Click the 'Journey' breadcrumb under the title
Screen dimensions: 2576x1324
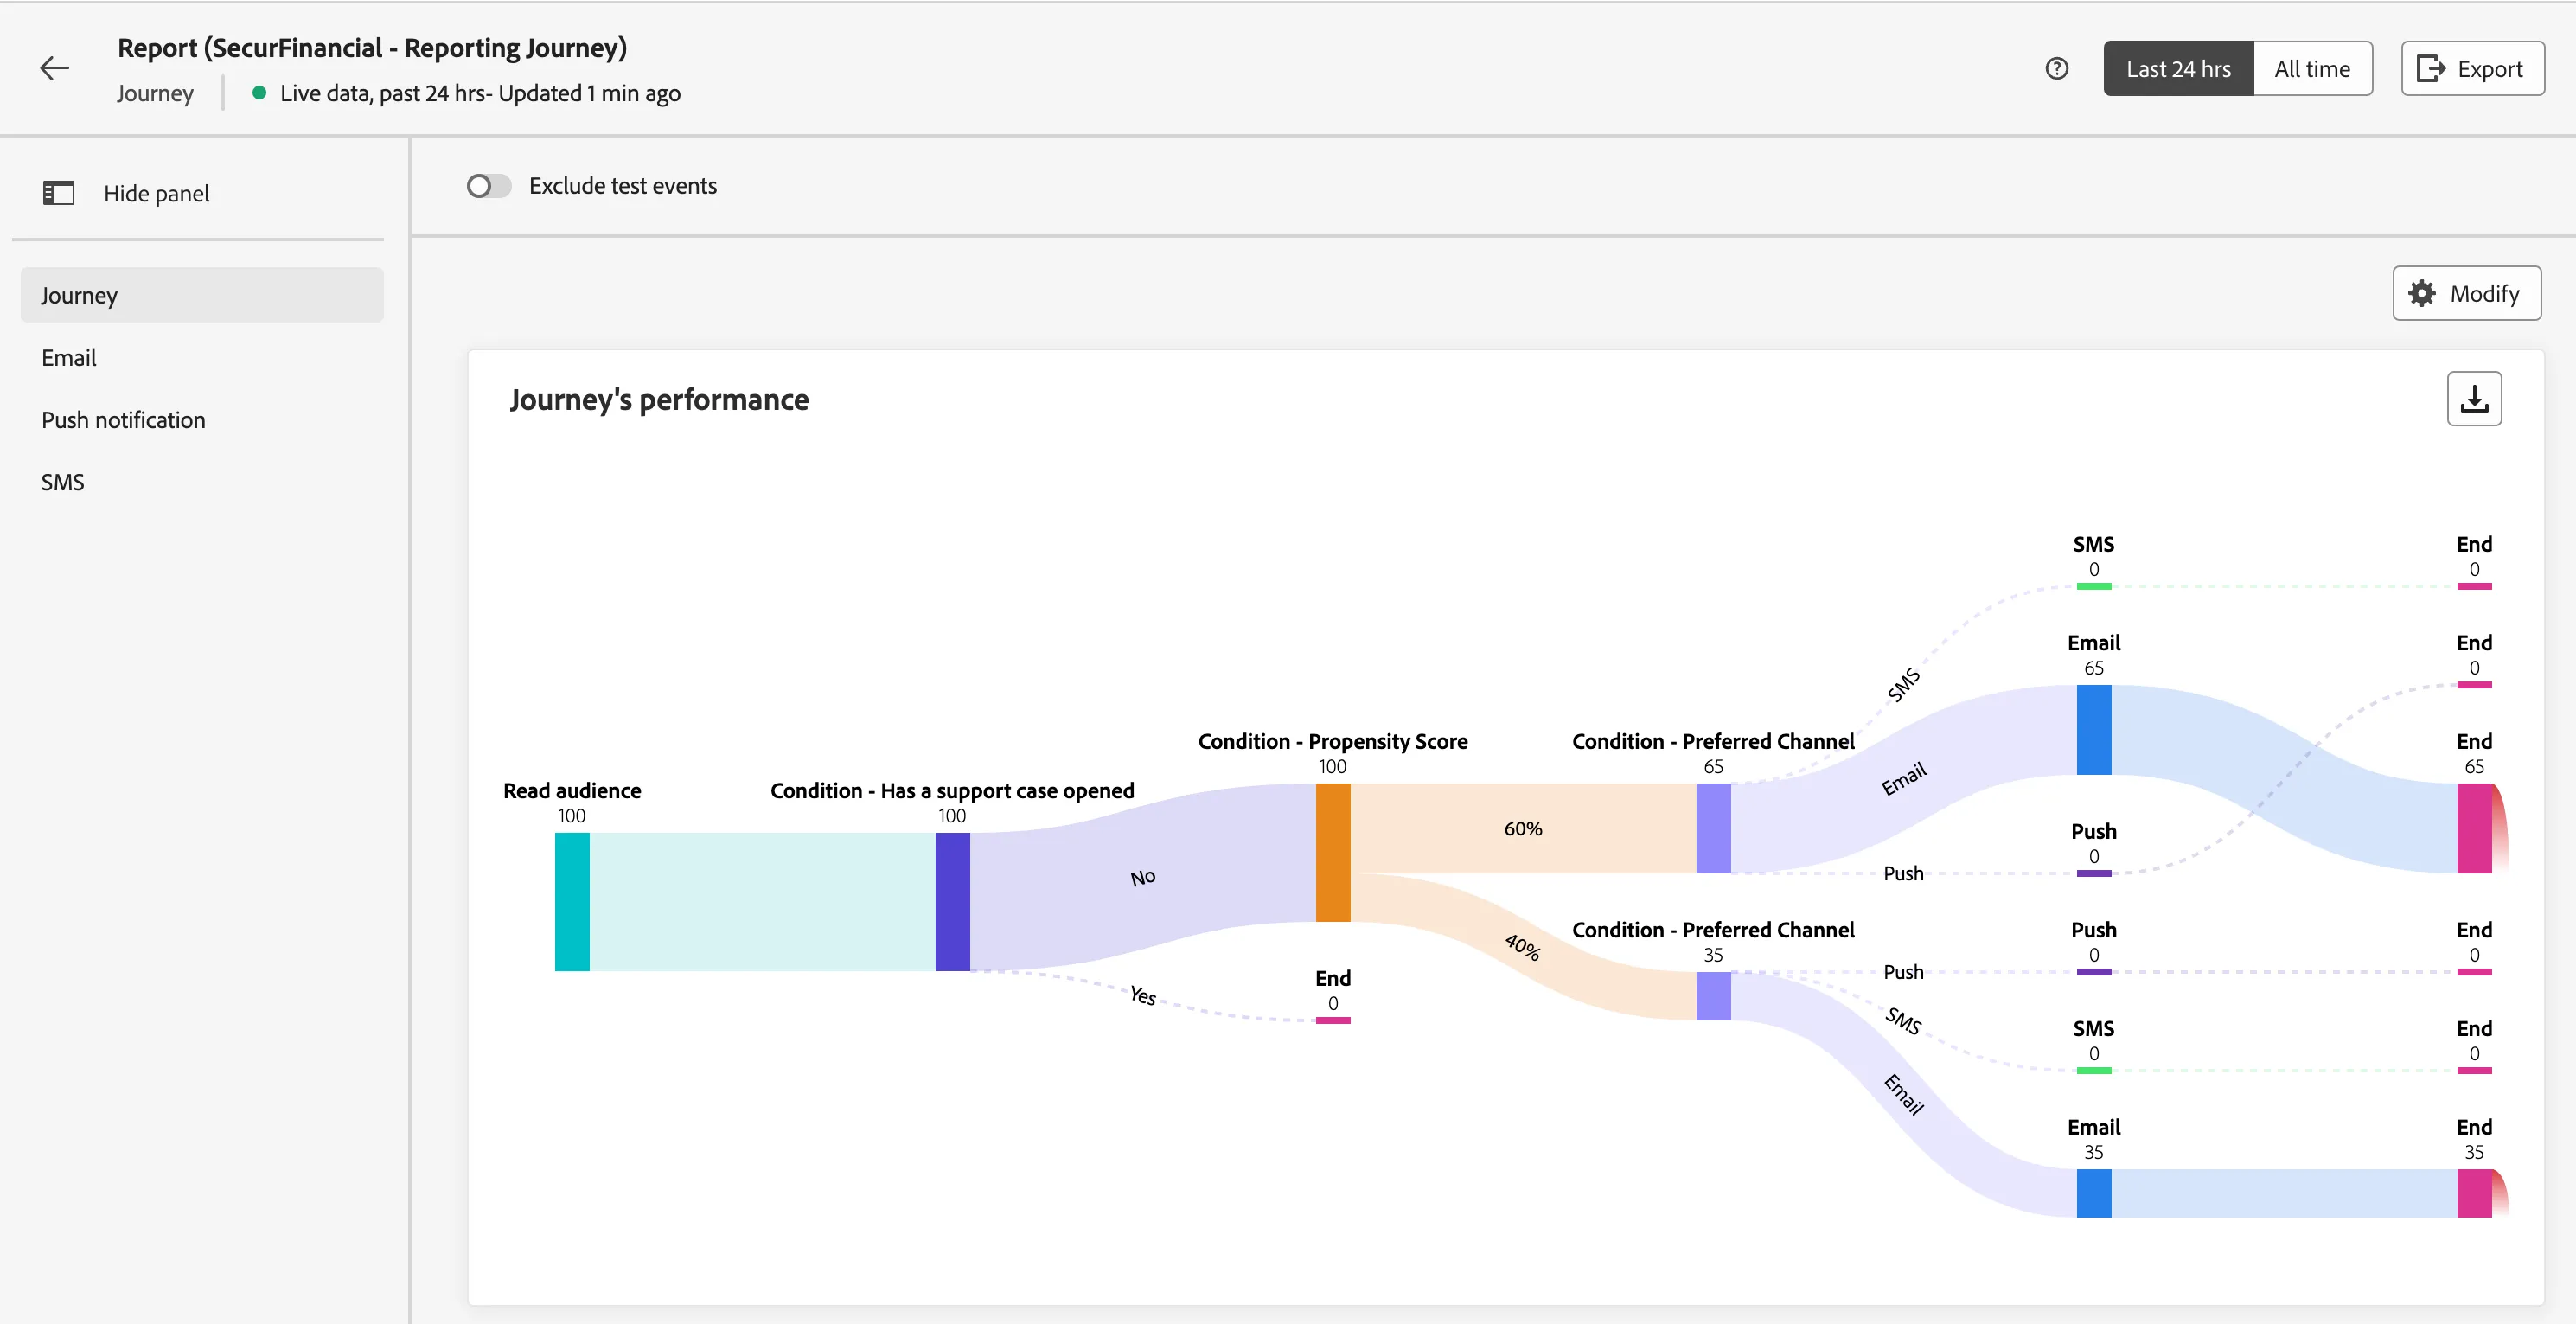coord(155,93)
